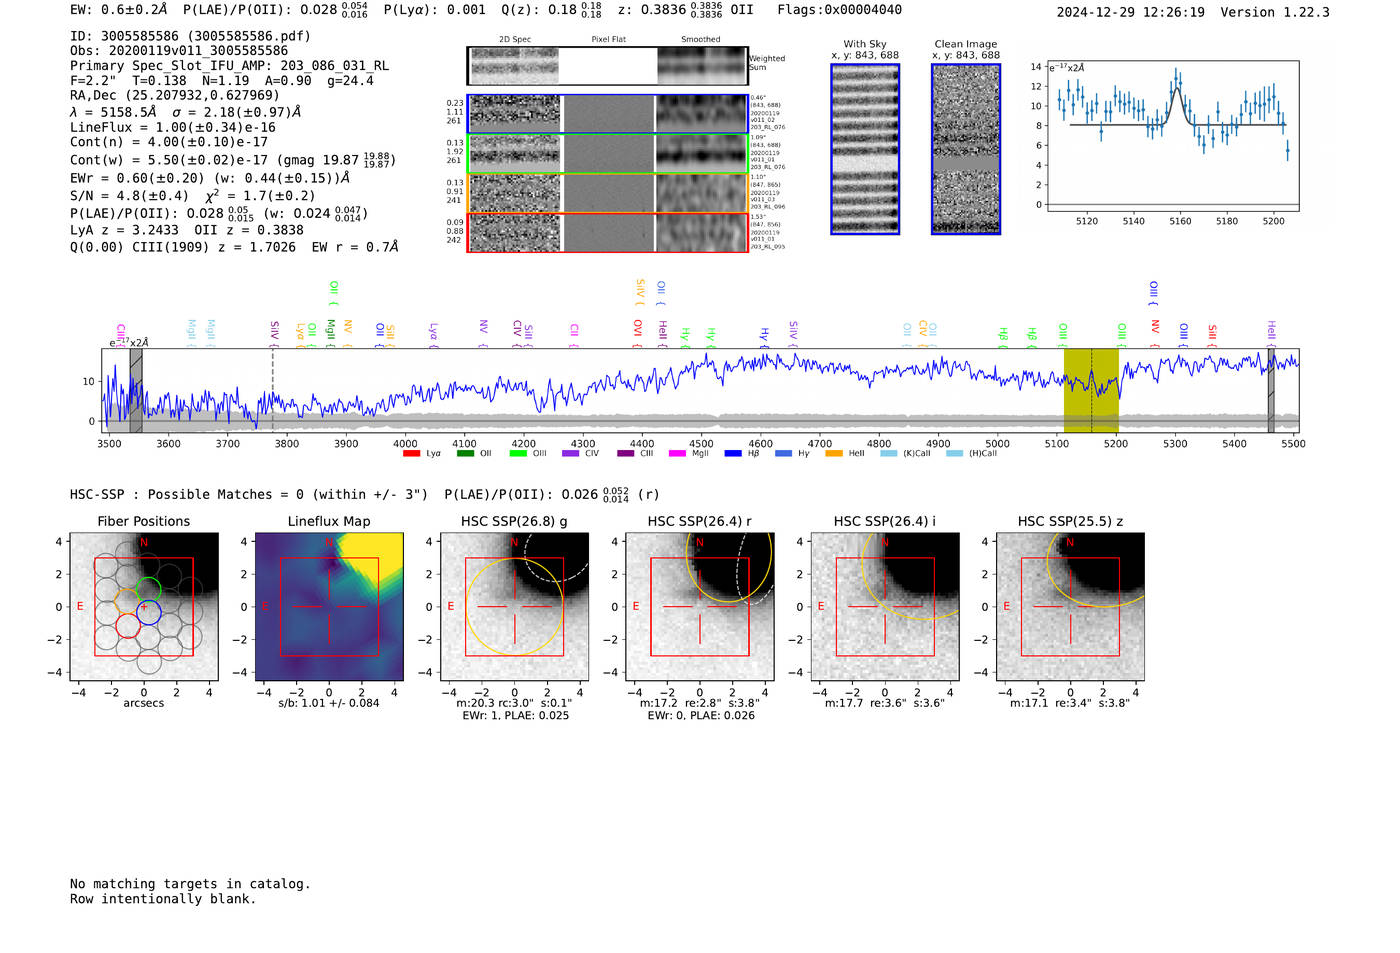
Task: Click the Hβ blue legend swatch
Action: point(733,454)
